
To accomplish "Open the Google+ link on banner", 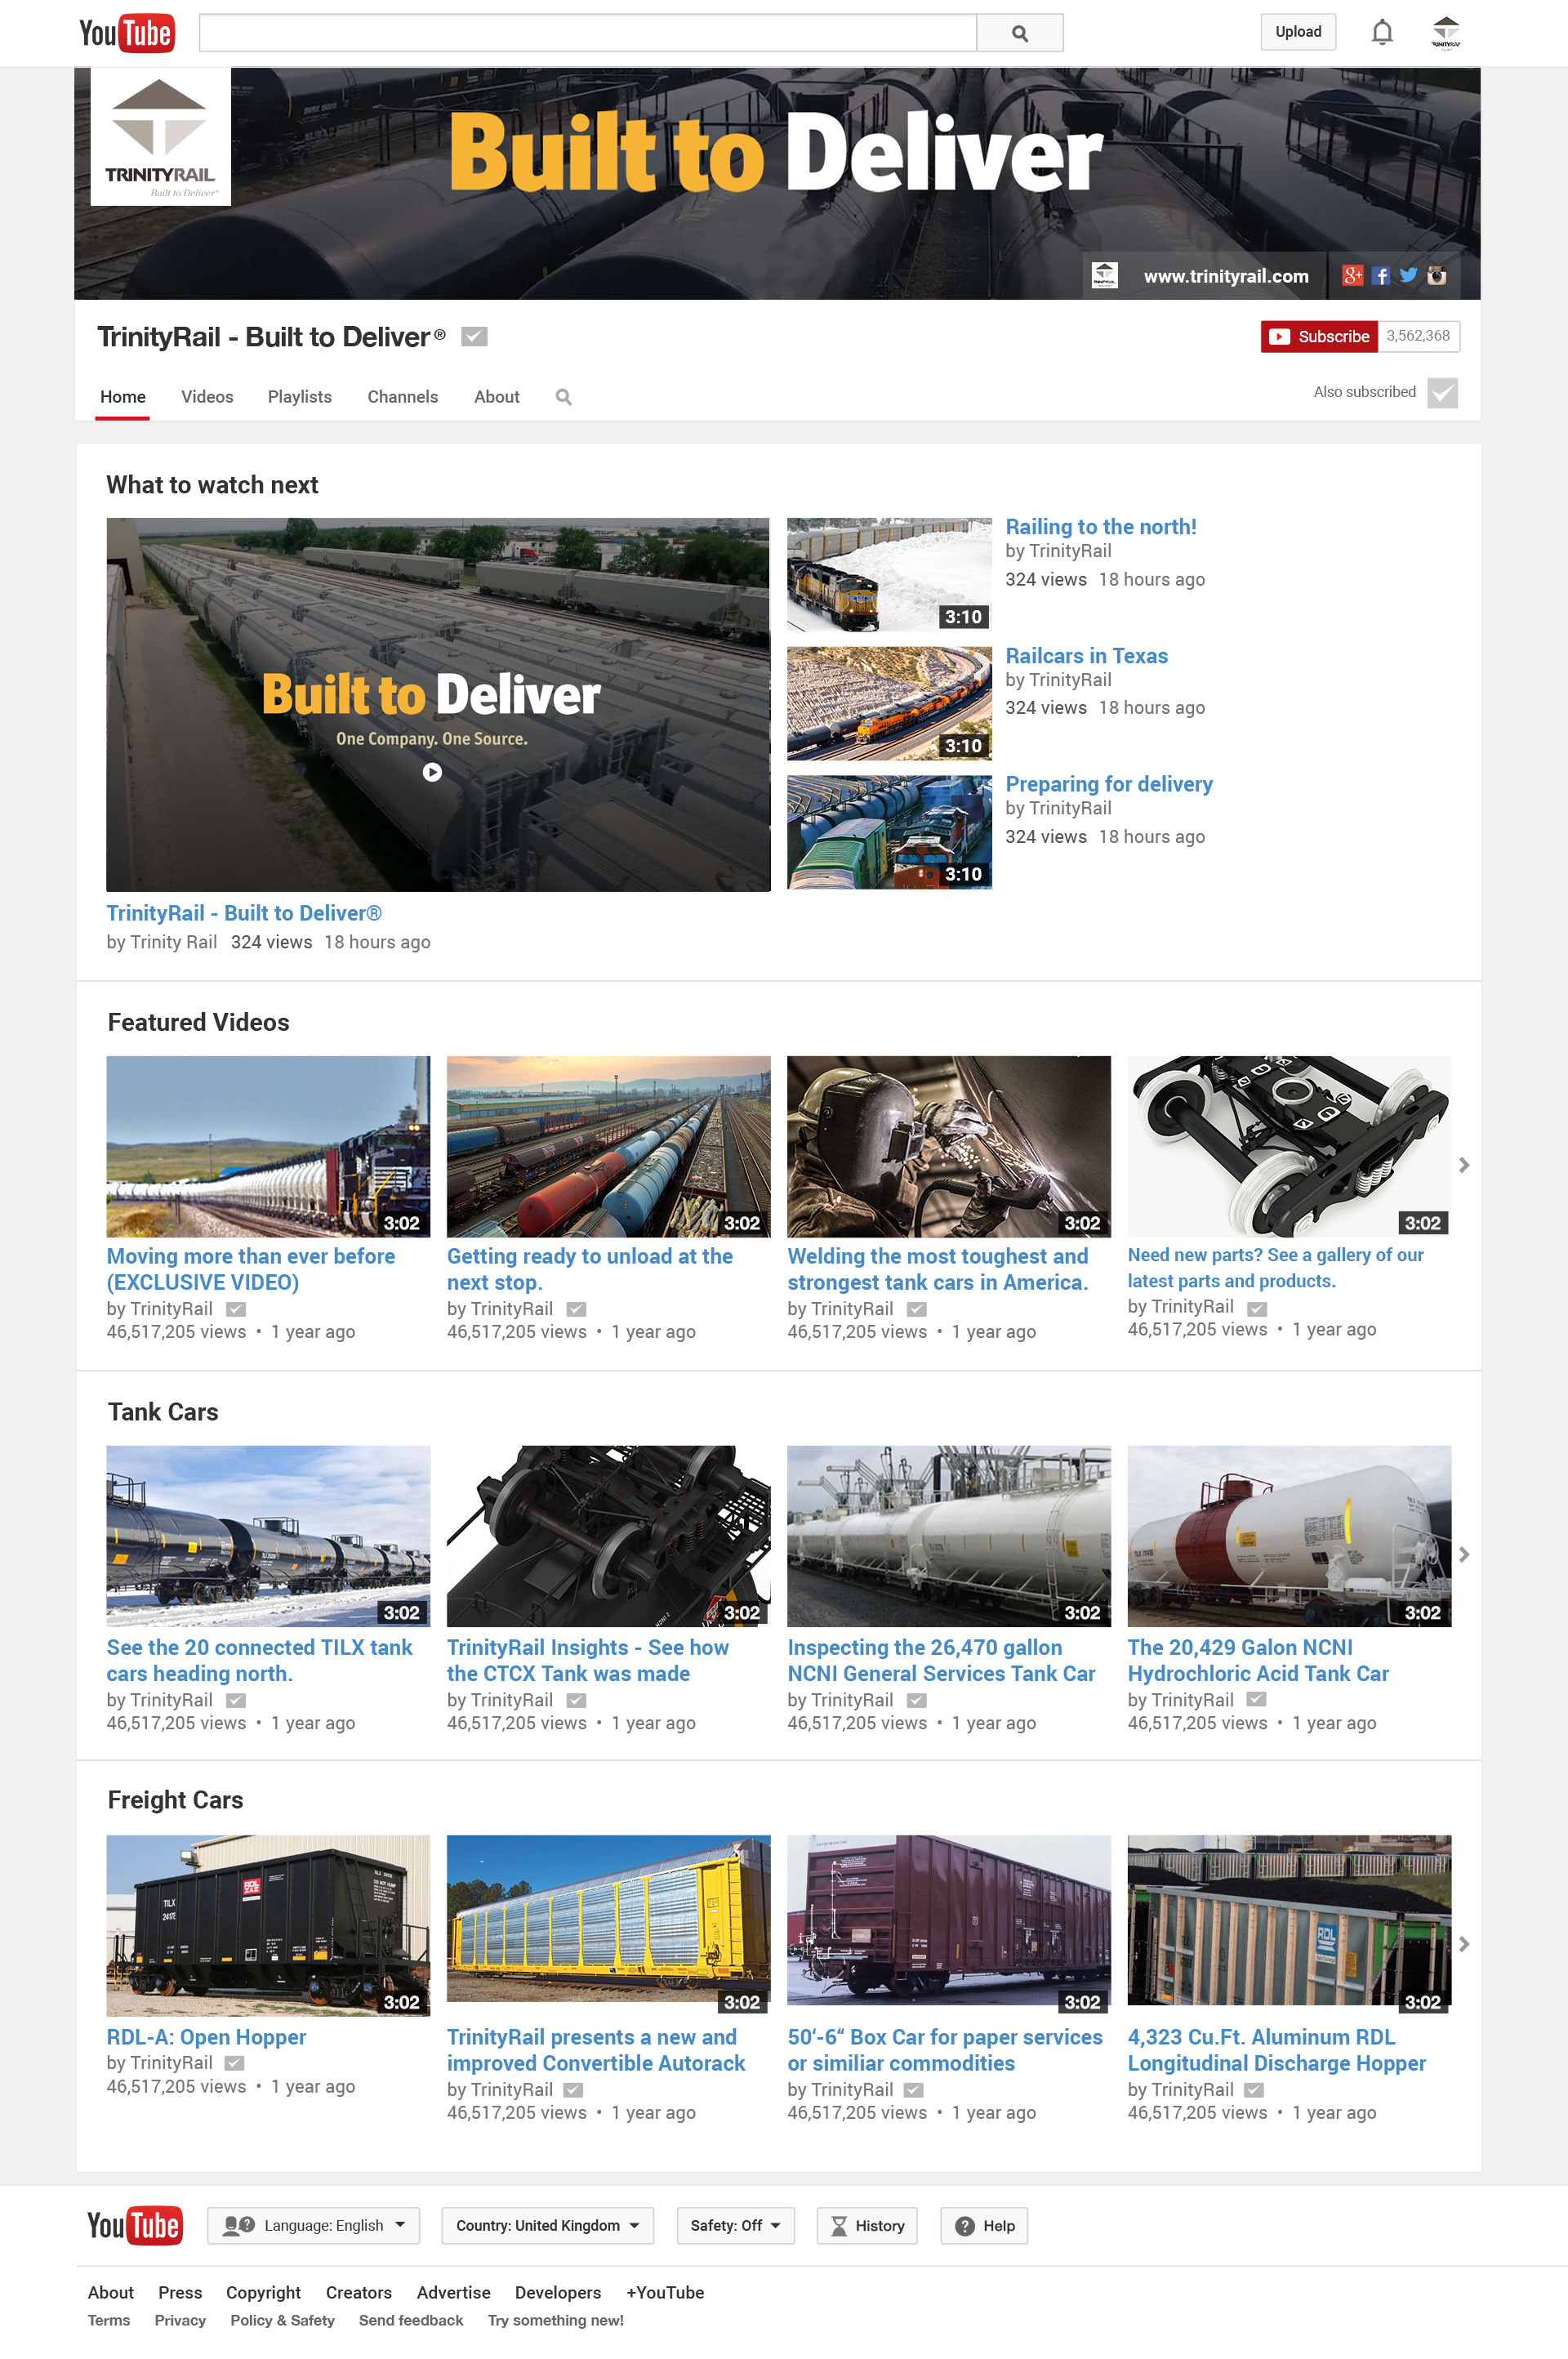I will pos(1352,276).
